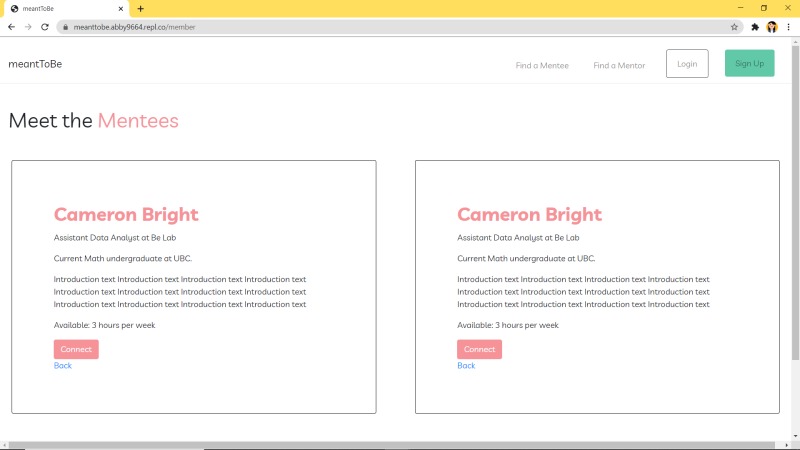The image size is (800, 450).
Task: Minimize the browser window
Action: [x=740, y=8]
